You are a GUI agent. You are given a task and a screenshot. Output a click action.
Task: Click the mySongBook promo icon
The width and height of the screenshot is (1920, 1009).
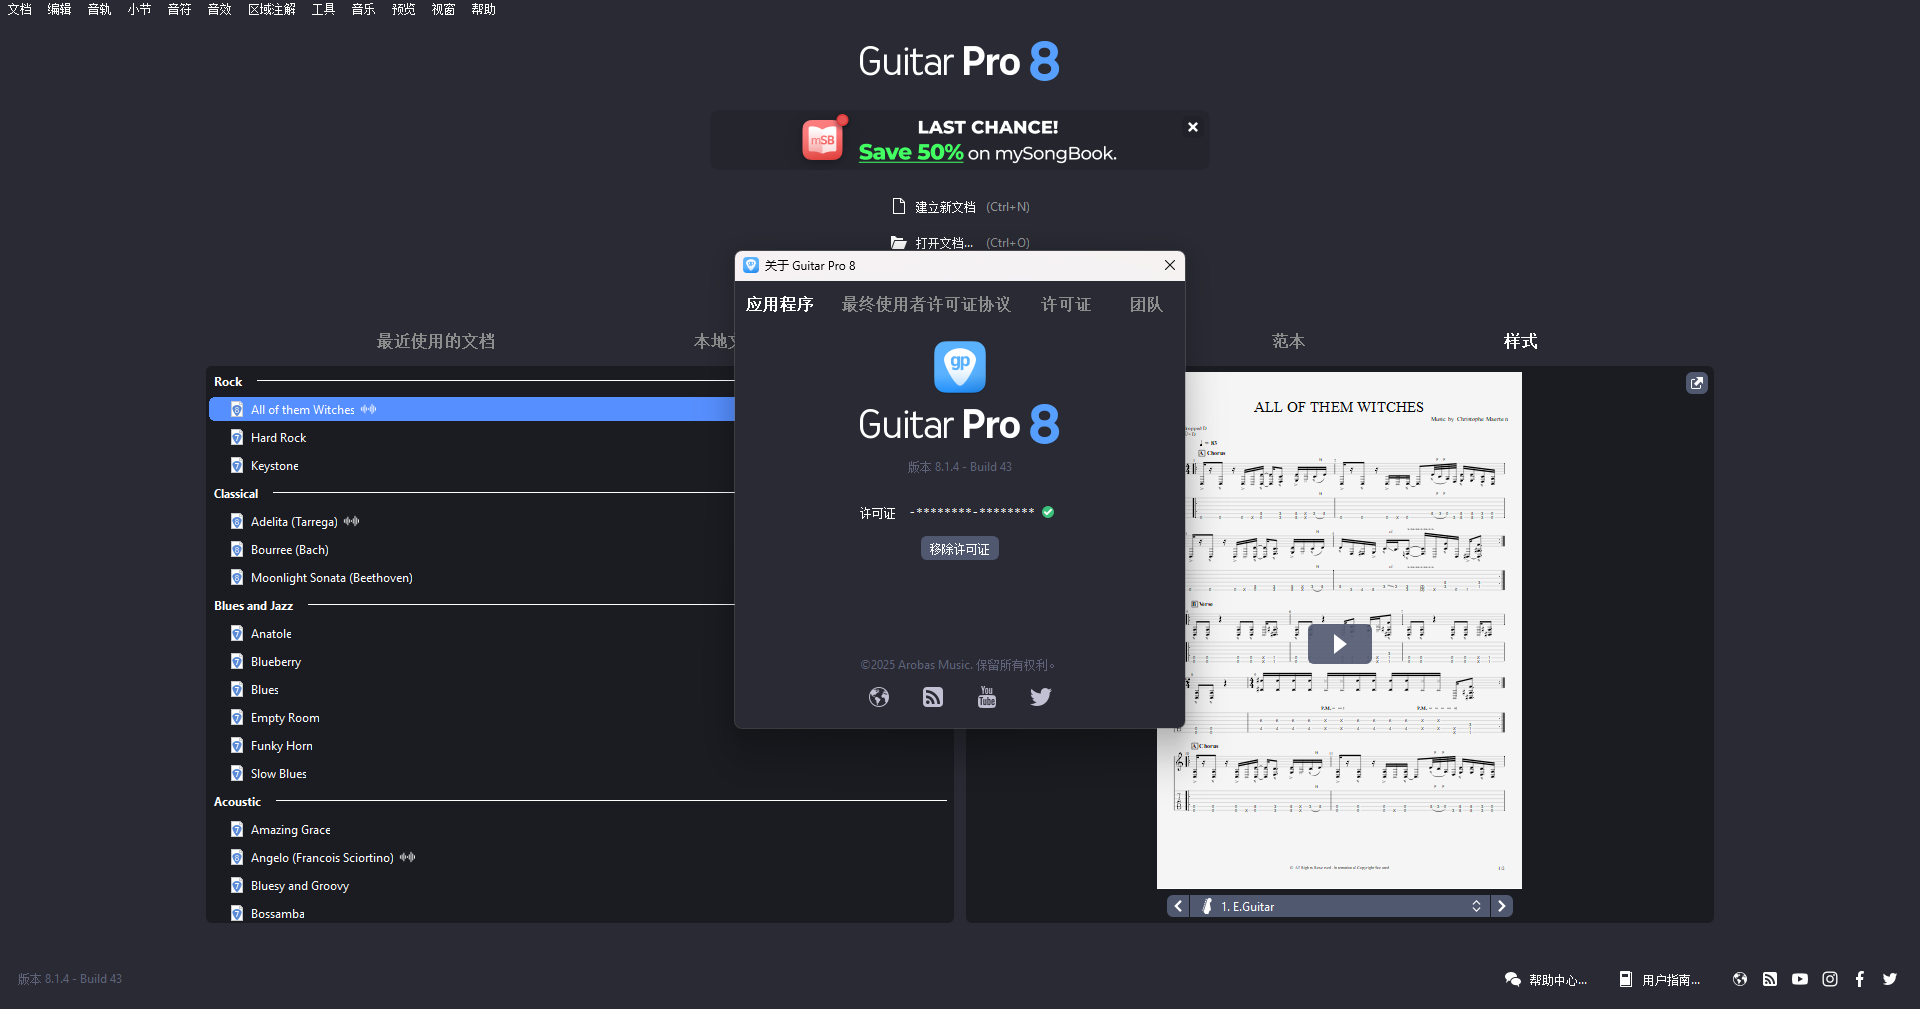click(822, 140)
